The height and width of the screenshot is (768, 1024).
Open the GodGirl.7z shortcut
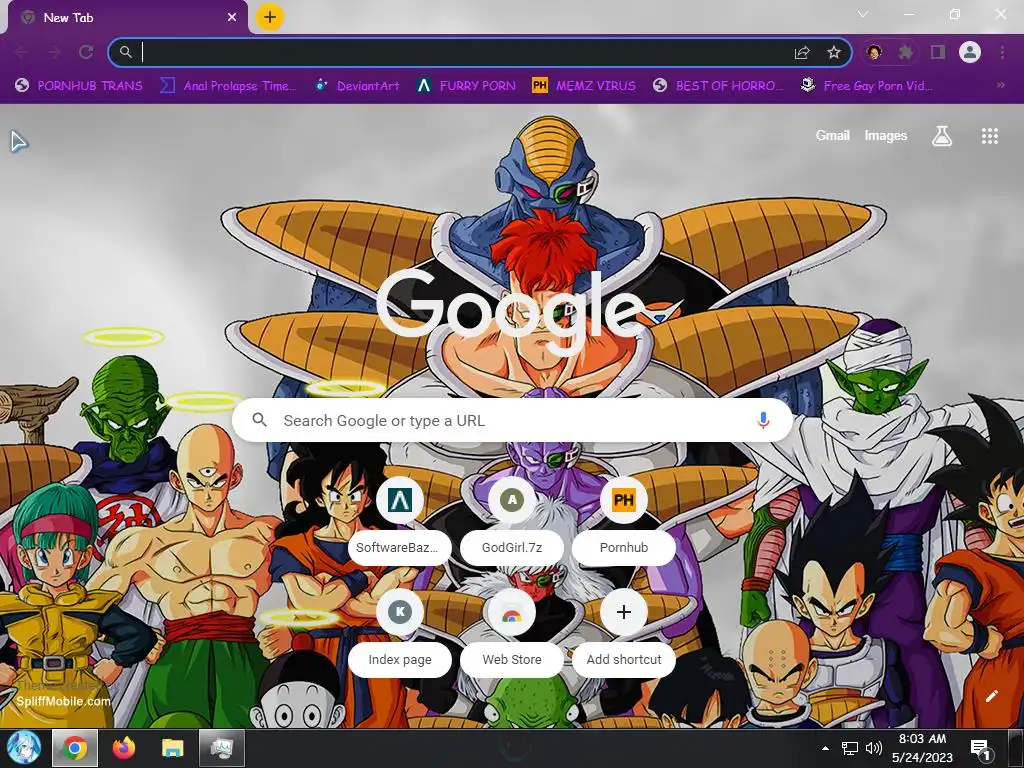512,520
